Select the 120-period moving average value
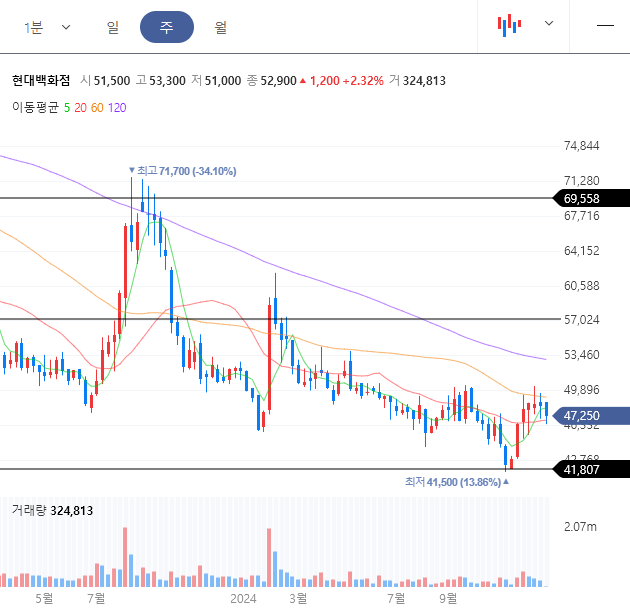 [117, 108]
